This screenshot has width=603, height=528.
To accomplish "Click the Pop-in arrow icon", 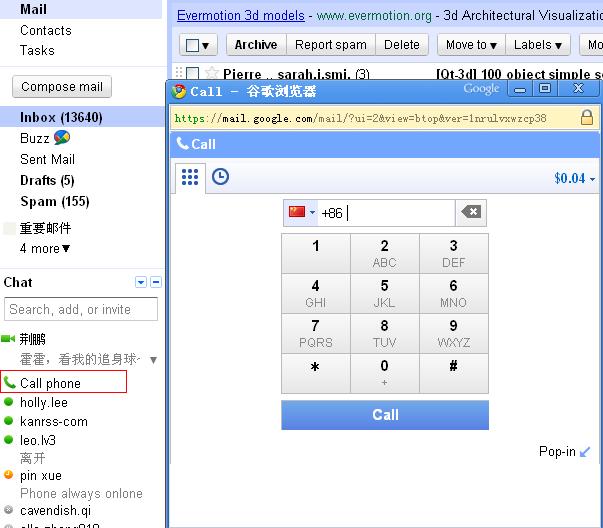I will [x=585, y=451].
